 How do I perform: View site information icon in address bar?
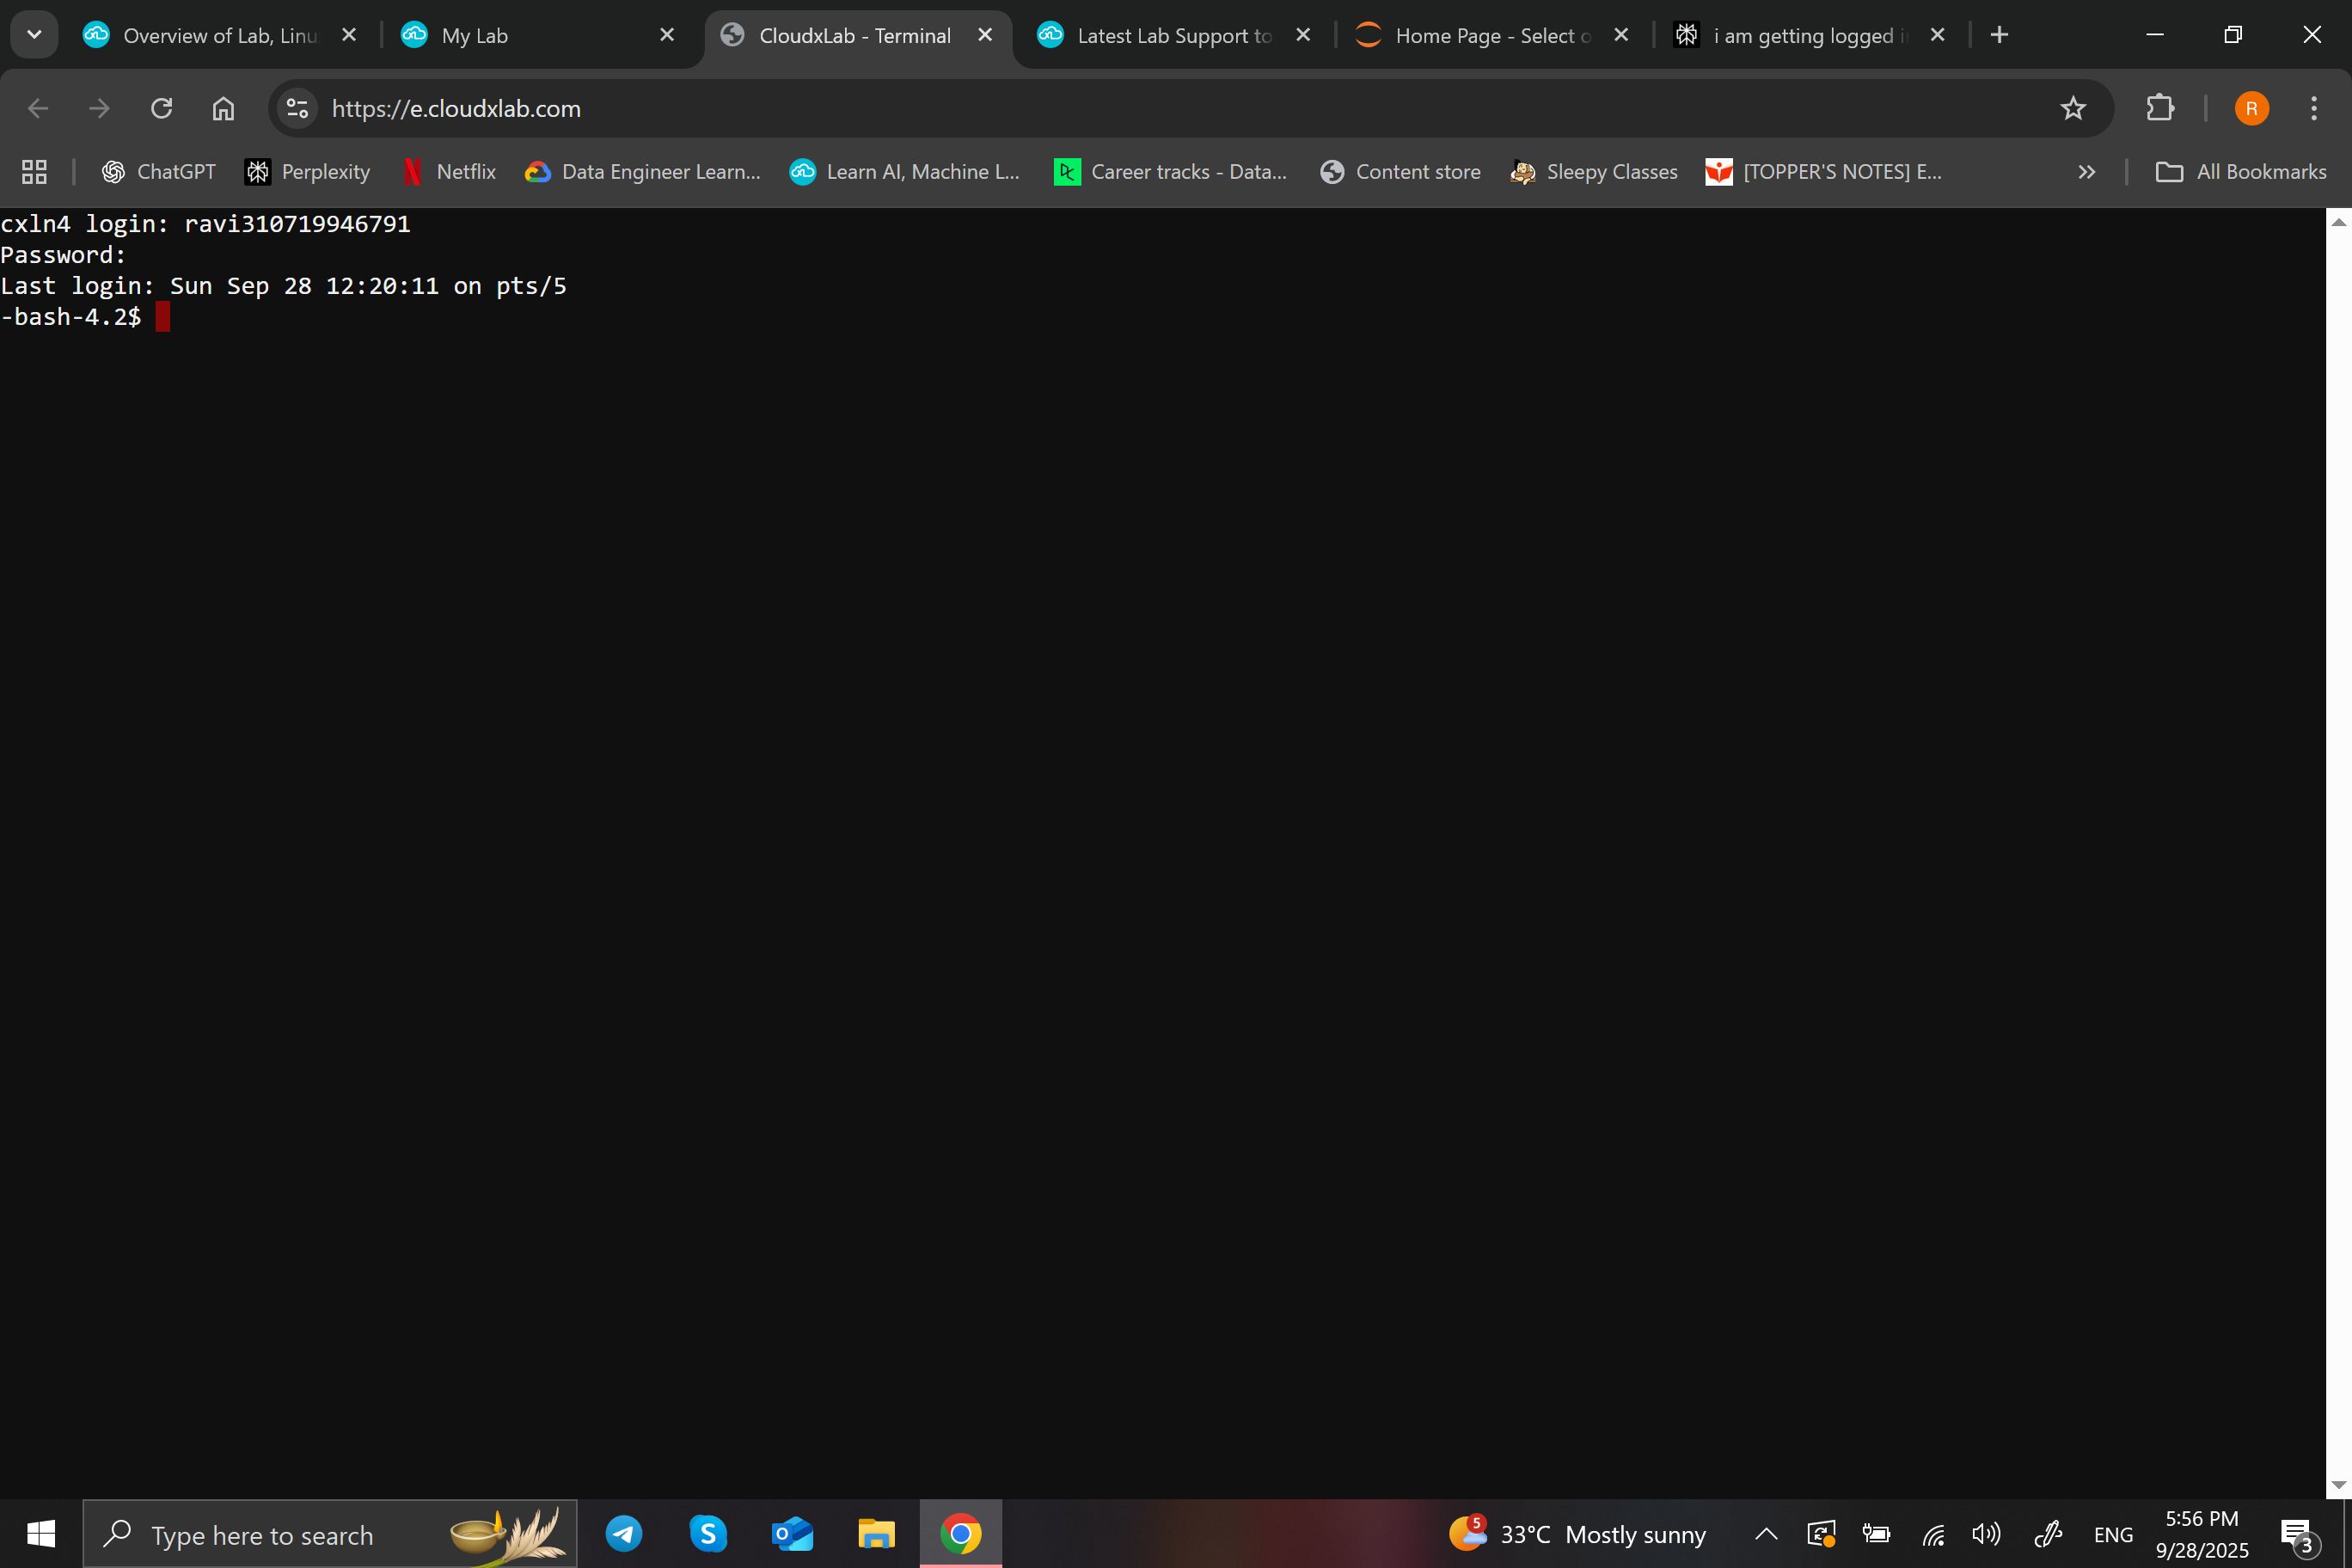click(297, 108)
